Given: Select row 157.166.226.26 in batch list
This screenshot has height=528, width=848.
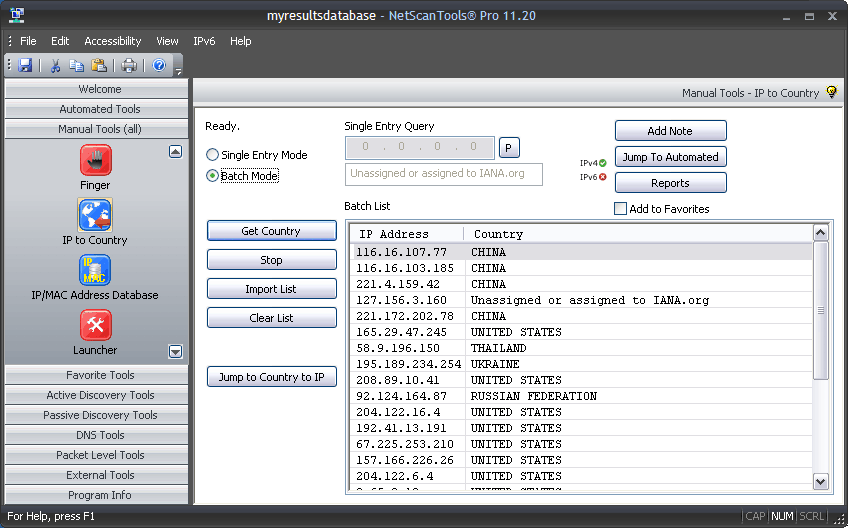Looking at the screenshot, I should [581, 460].
